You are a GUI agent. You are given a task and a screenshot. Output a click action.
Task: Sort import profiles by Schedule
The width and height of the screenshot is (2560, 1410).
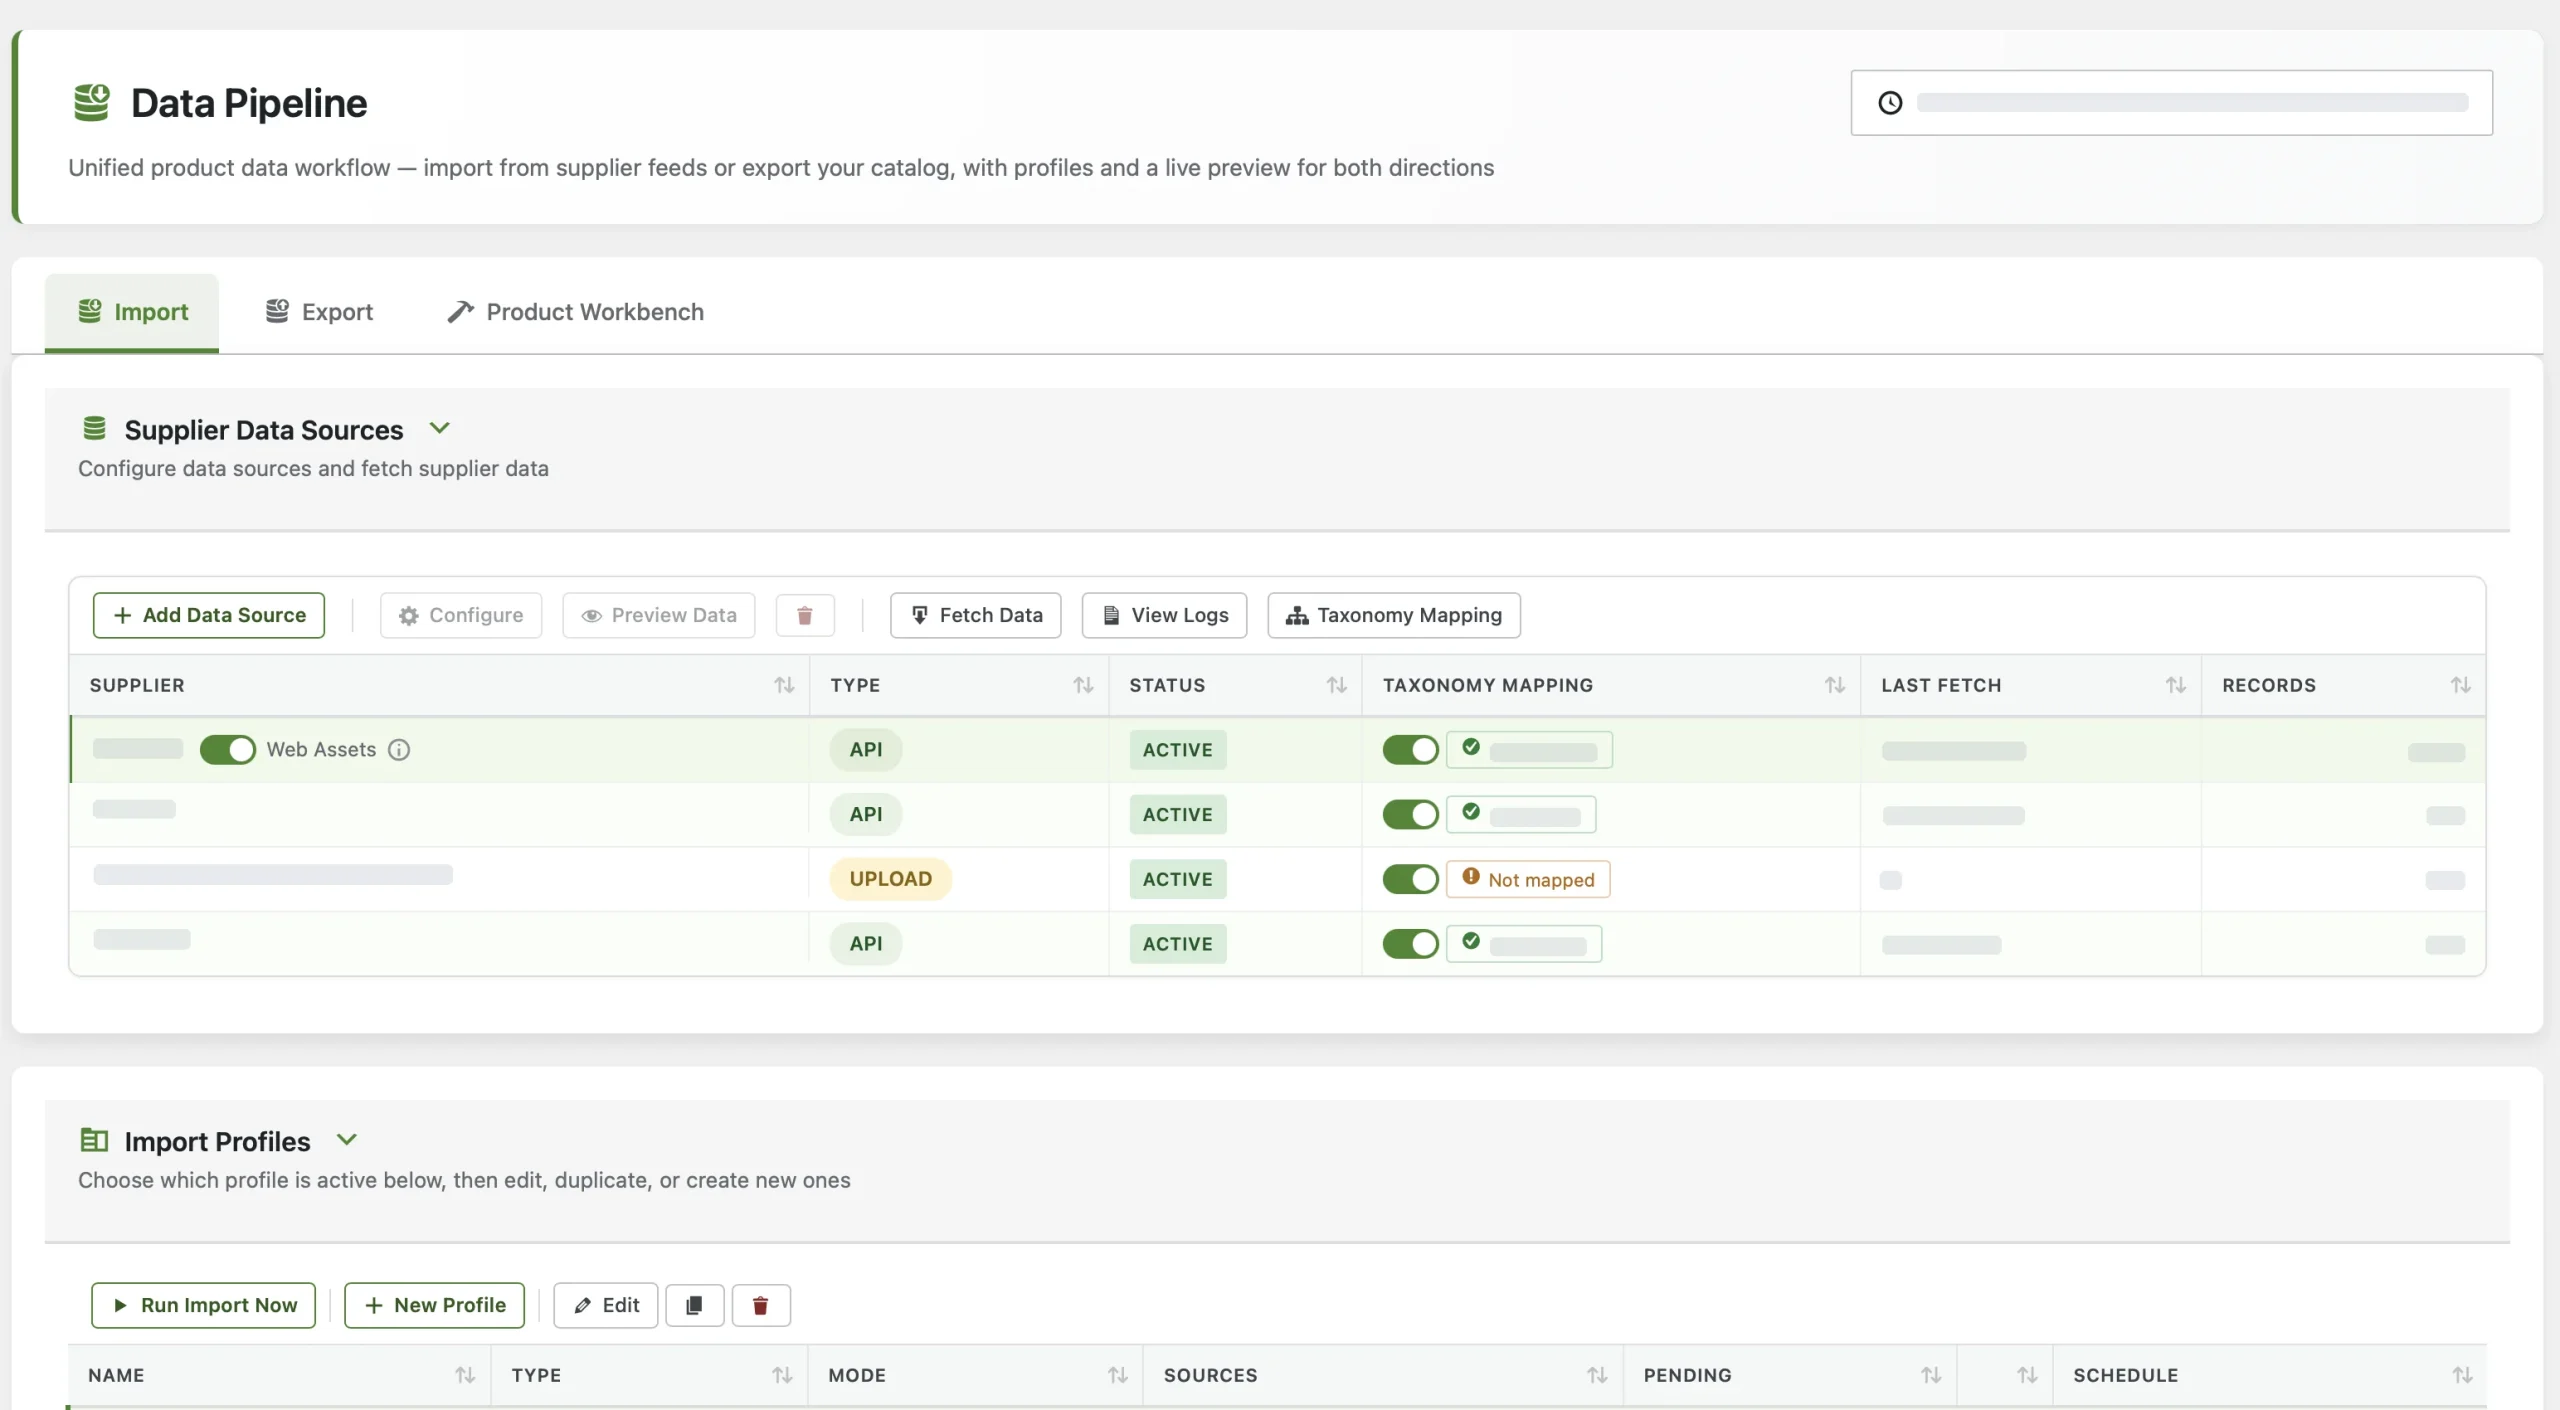2462,1375
